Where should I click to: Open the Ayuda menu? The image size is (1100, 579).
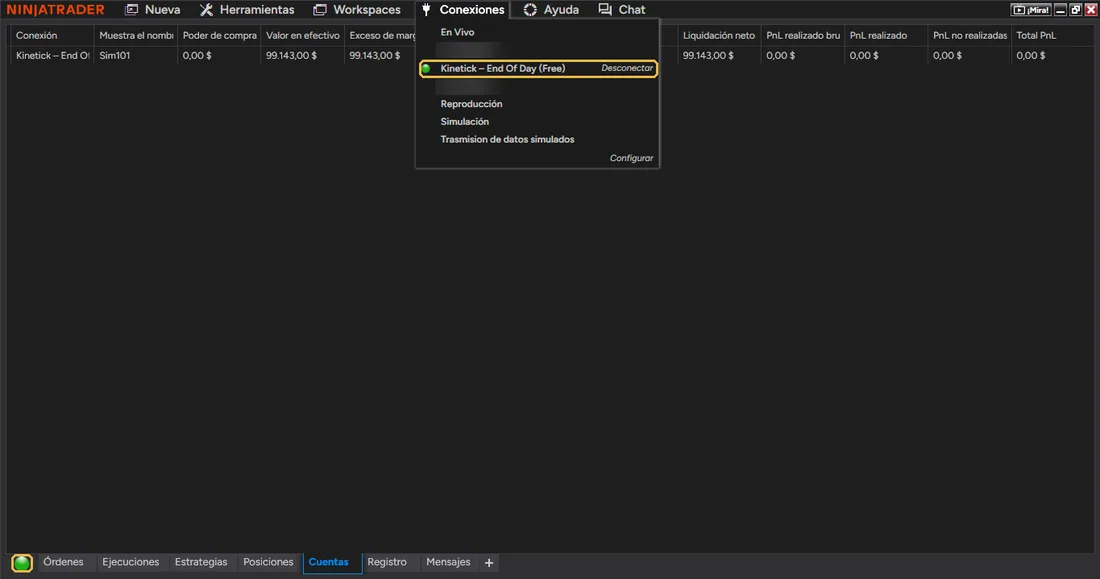(551, 10)
